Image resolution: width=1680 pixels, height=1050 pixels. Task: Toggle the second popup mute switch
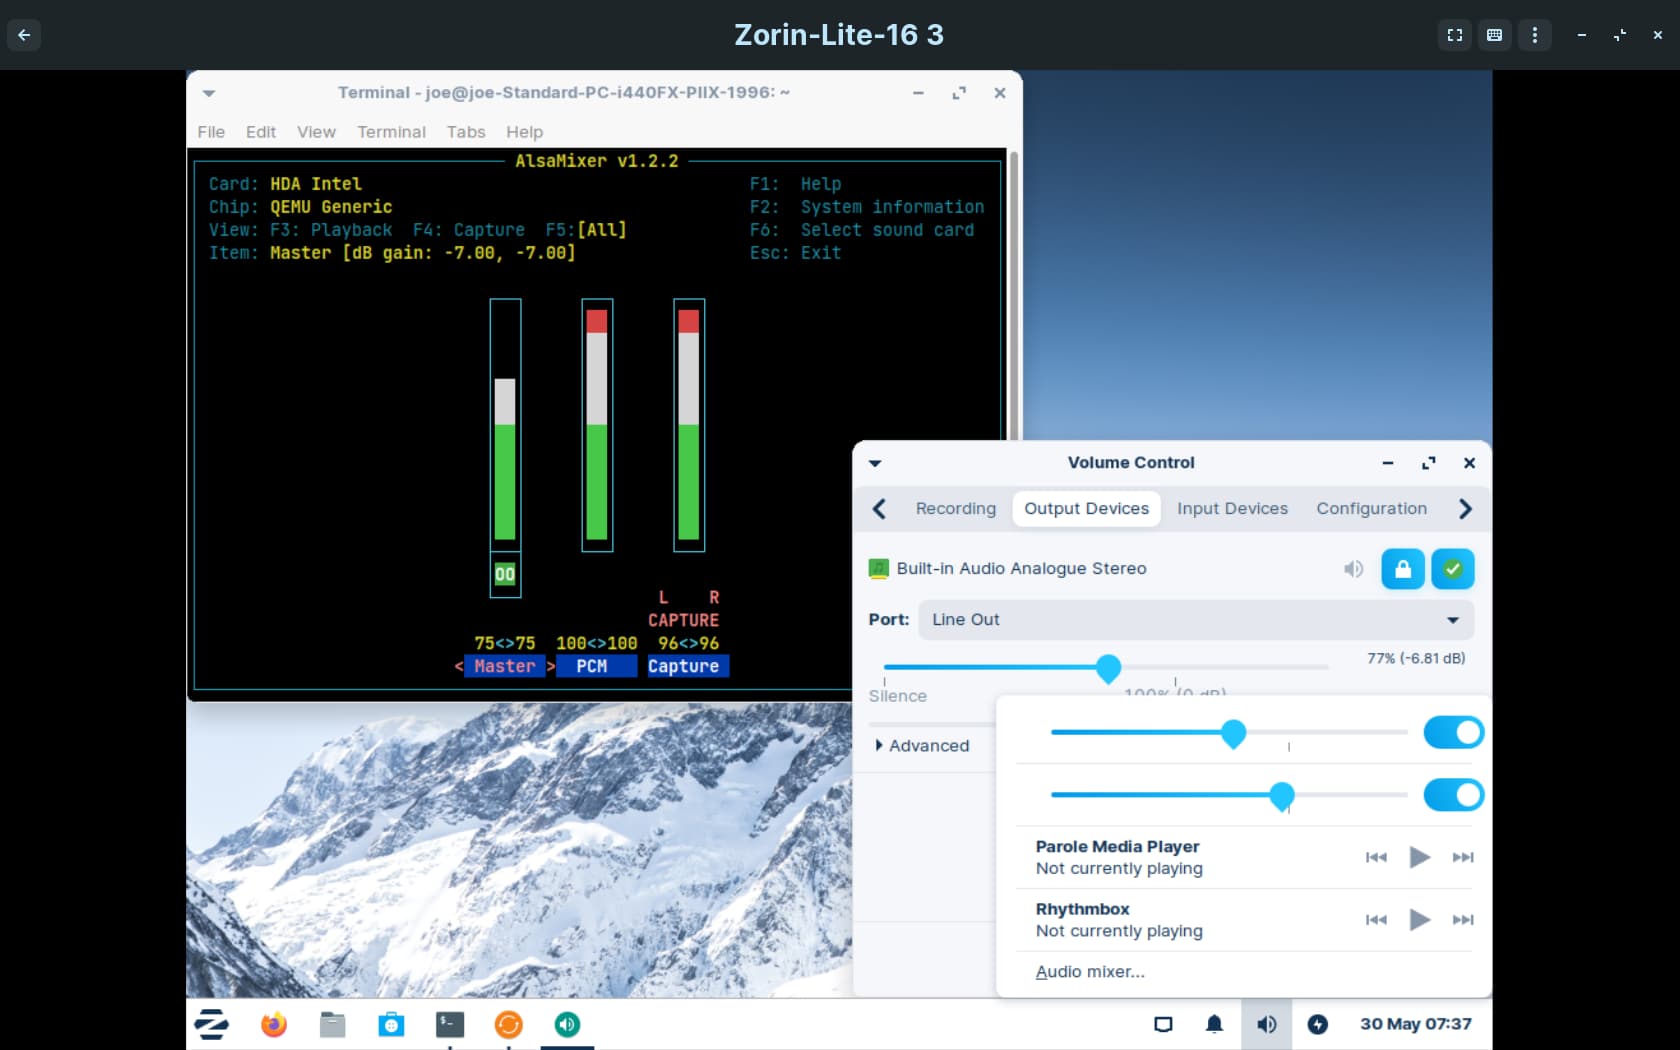pos(1454,796)
